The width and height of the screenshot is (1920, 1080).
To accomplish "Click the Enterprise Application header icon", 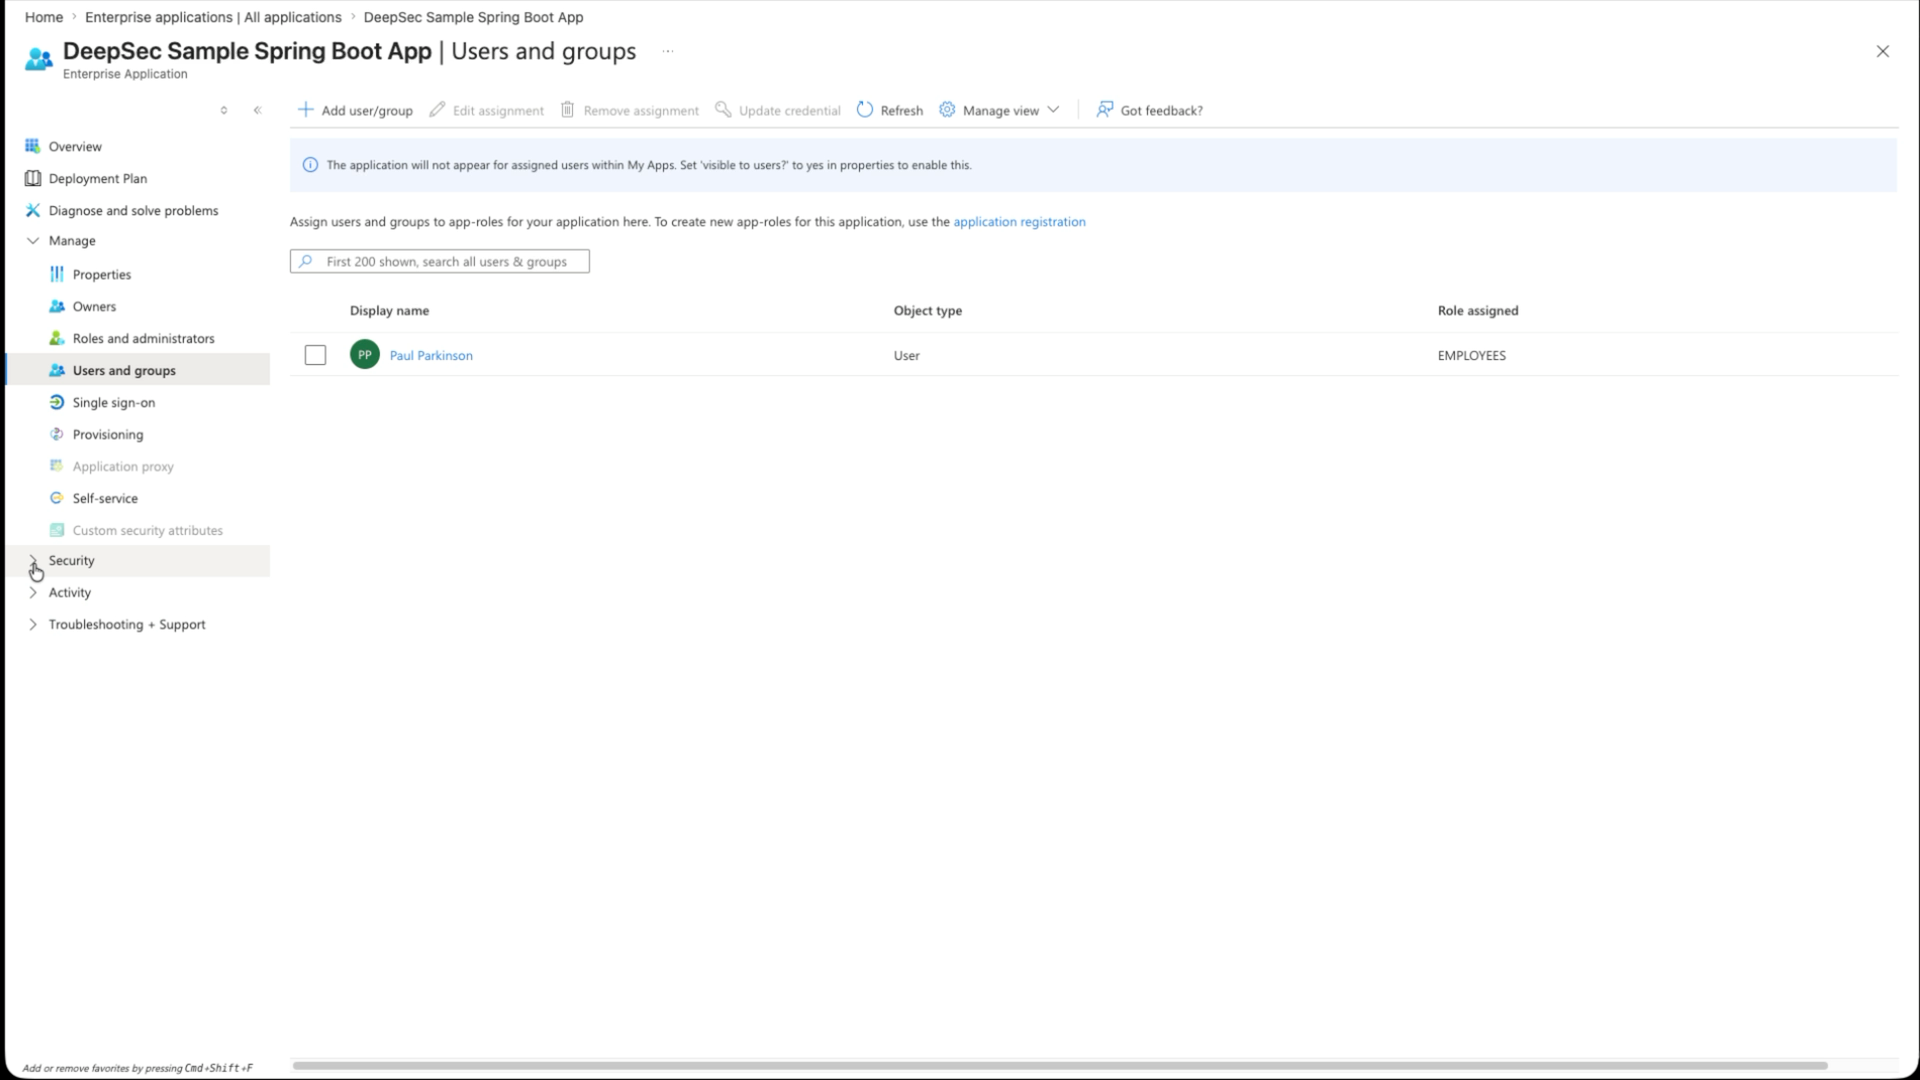I will coord(39,59).
